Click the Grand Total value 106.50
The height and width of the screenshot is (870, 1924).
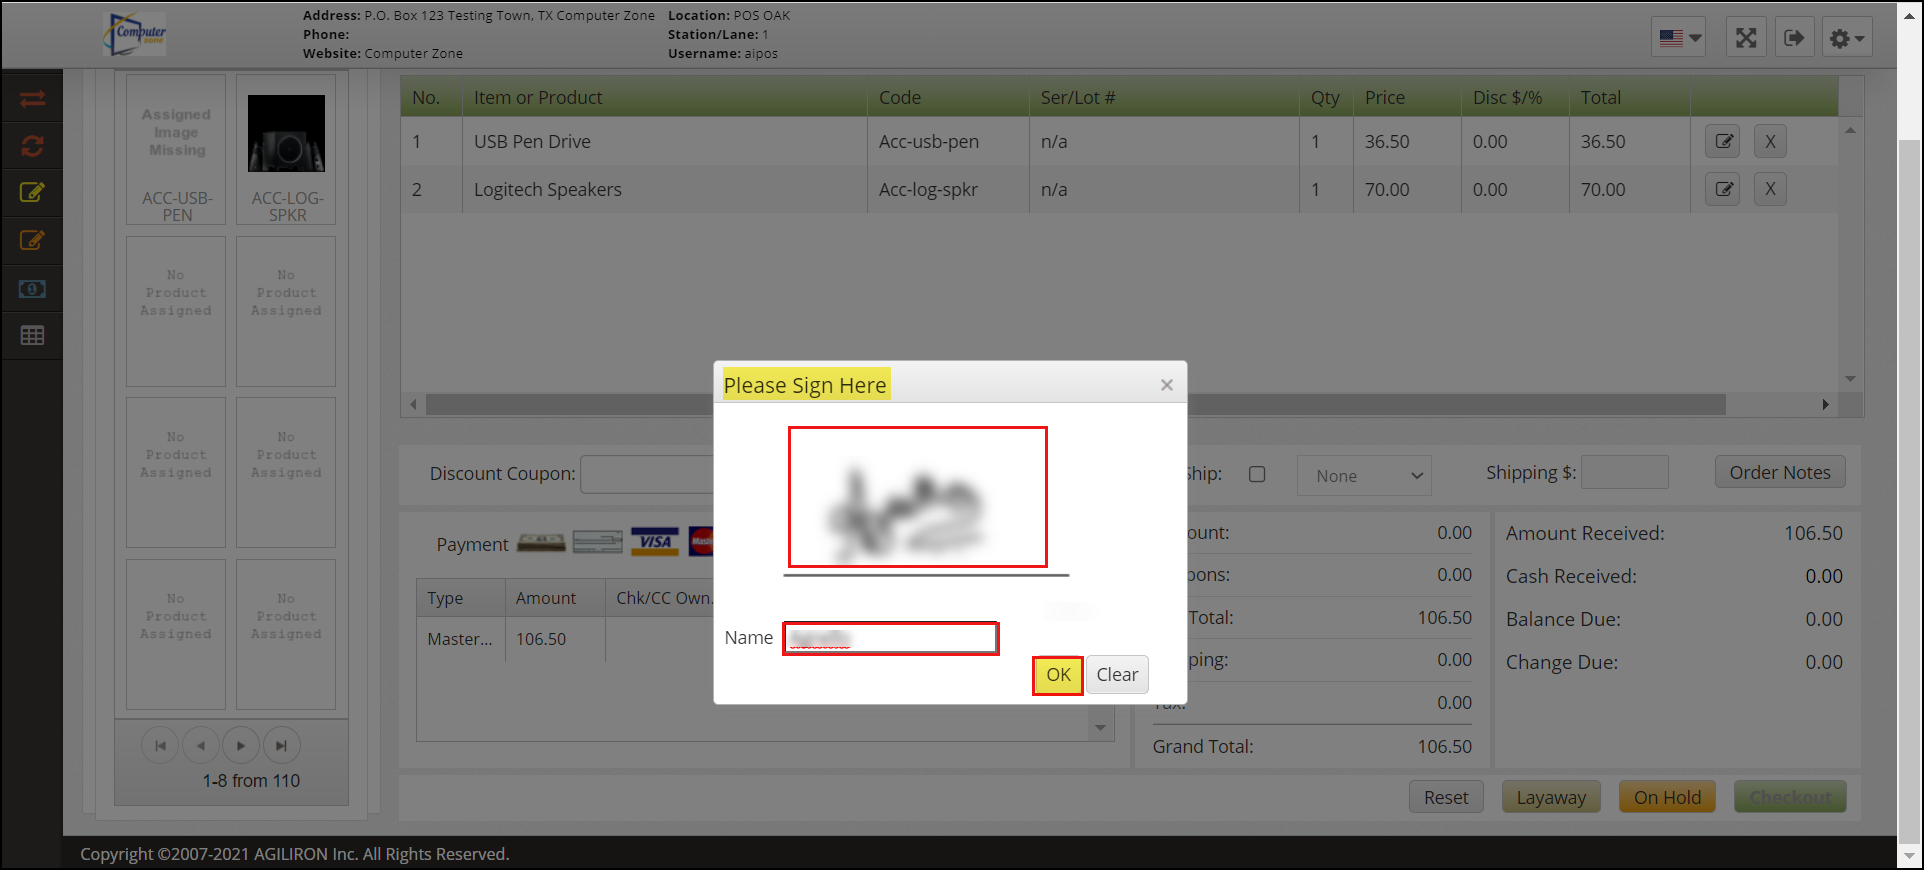(1444, 746)
